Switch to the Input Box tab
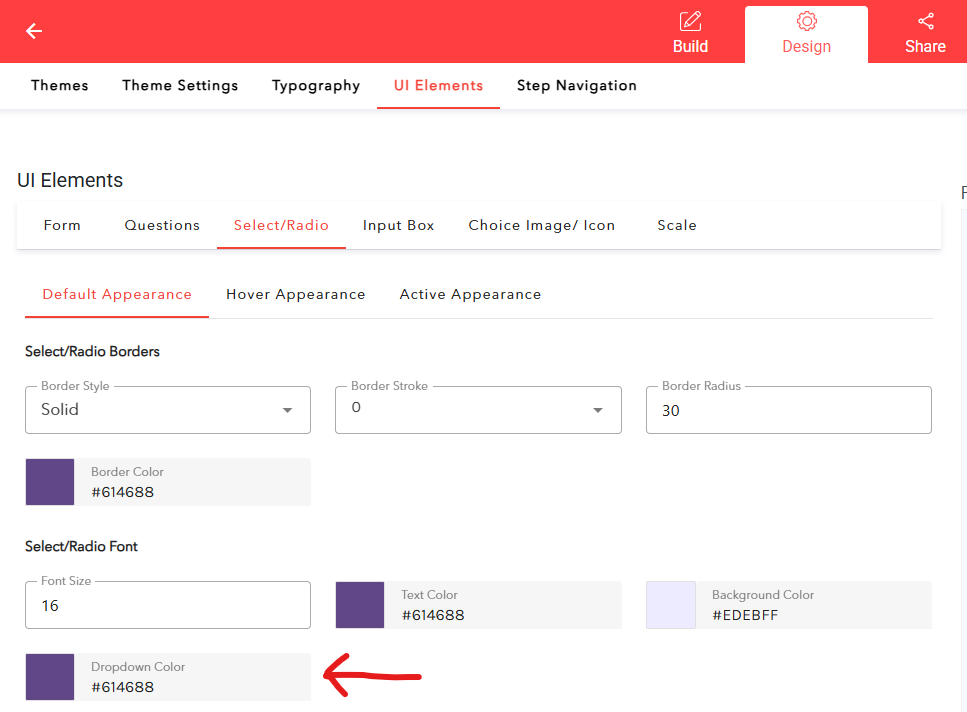The width and height of the screenshot is (967, 712). click(x=398, y=225)
